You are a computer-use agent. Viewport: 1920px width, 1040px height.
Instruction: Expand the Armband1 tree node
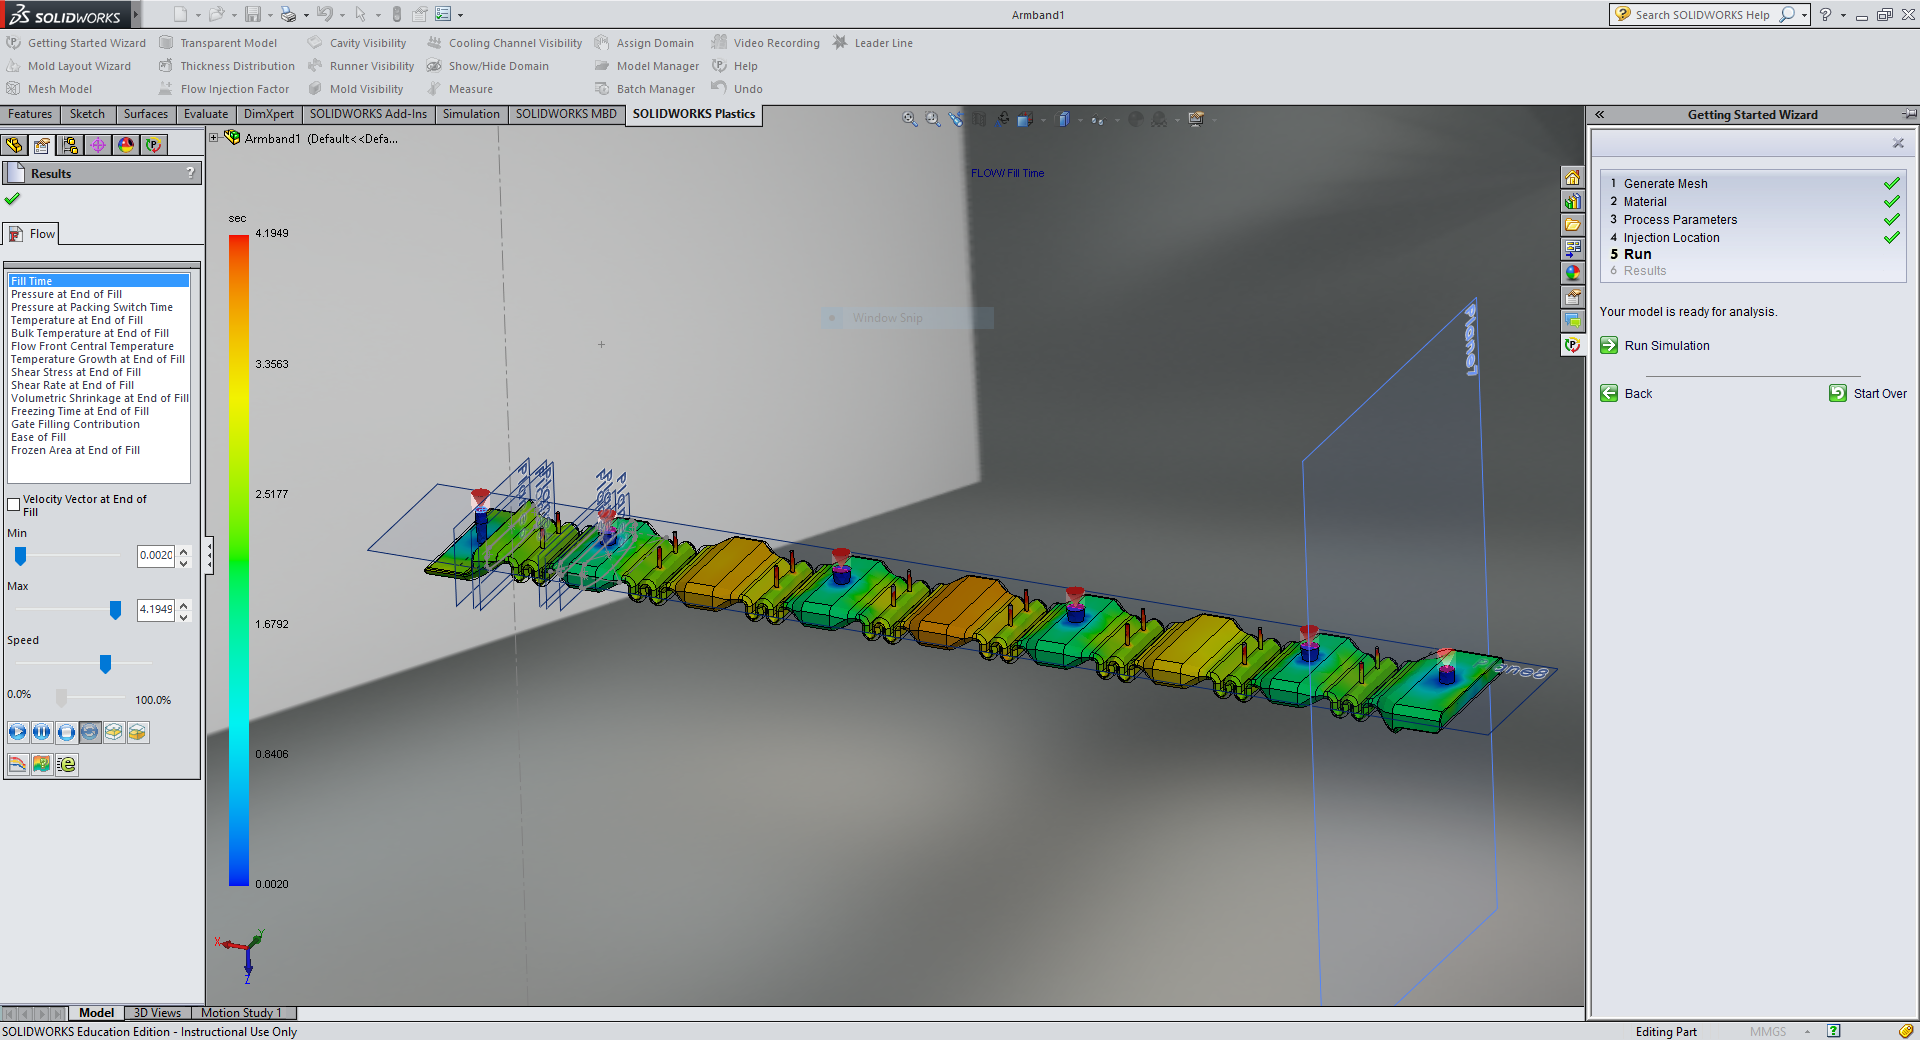point(214,138)
